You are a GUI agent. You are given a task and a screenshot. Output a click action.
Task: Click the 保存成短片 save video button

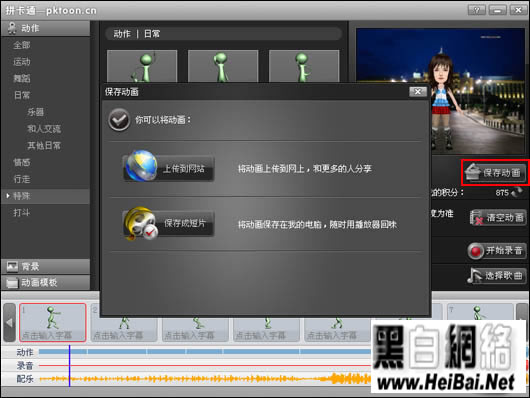pyautogui.click(x=169, y=223)
